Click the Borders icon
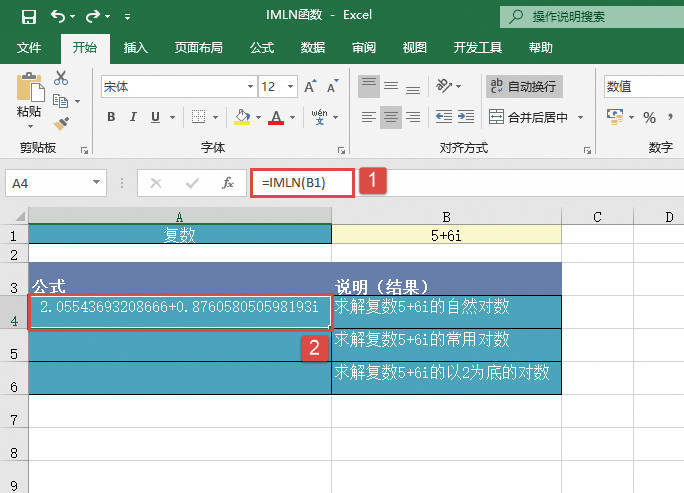Image resolution: width=684 pixels, height=493 pixels. (196, 117)
